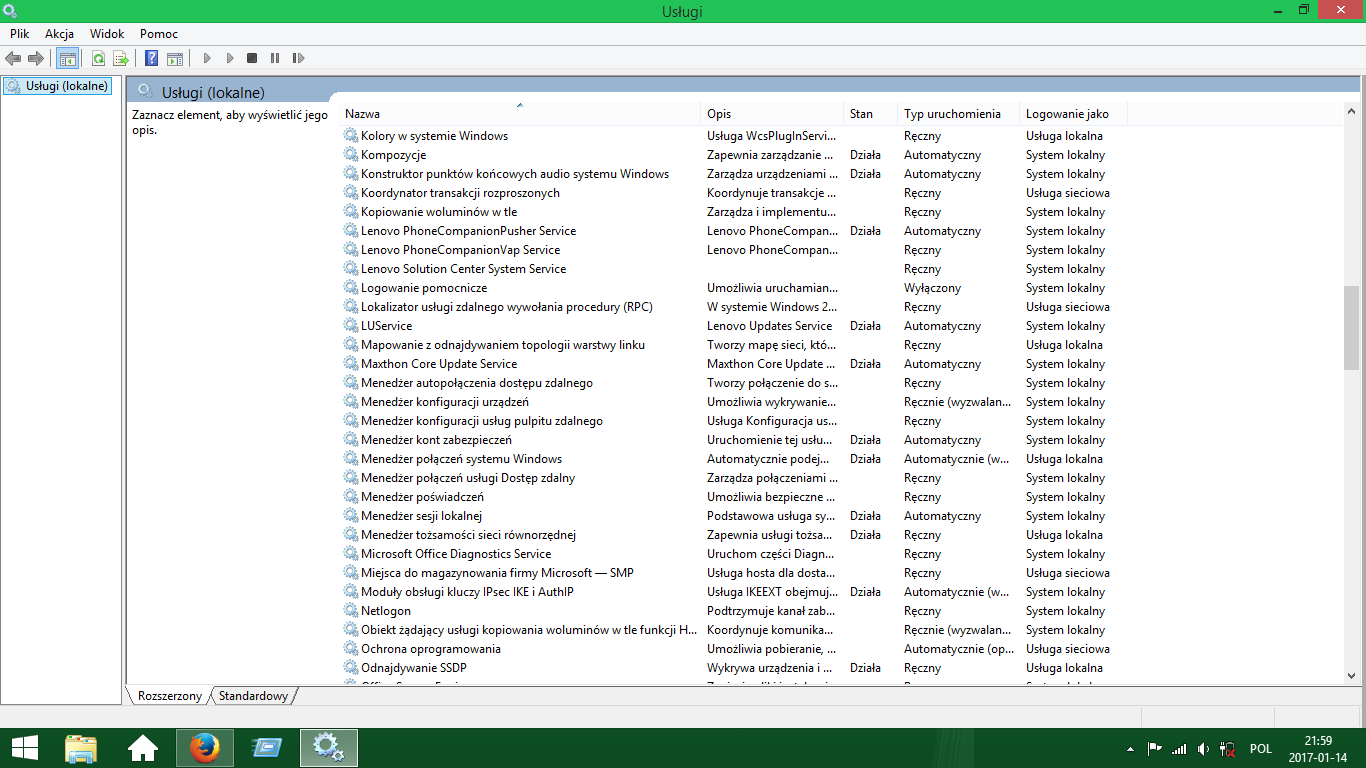Click the Forward arrow in the toolbar
The height and width of the screenshot is (768, 1366).
click(x=36, y=59)
